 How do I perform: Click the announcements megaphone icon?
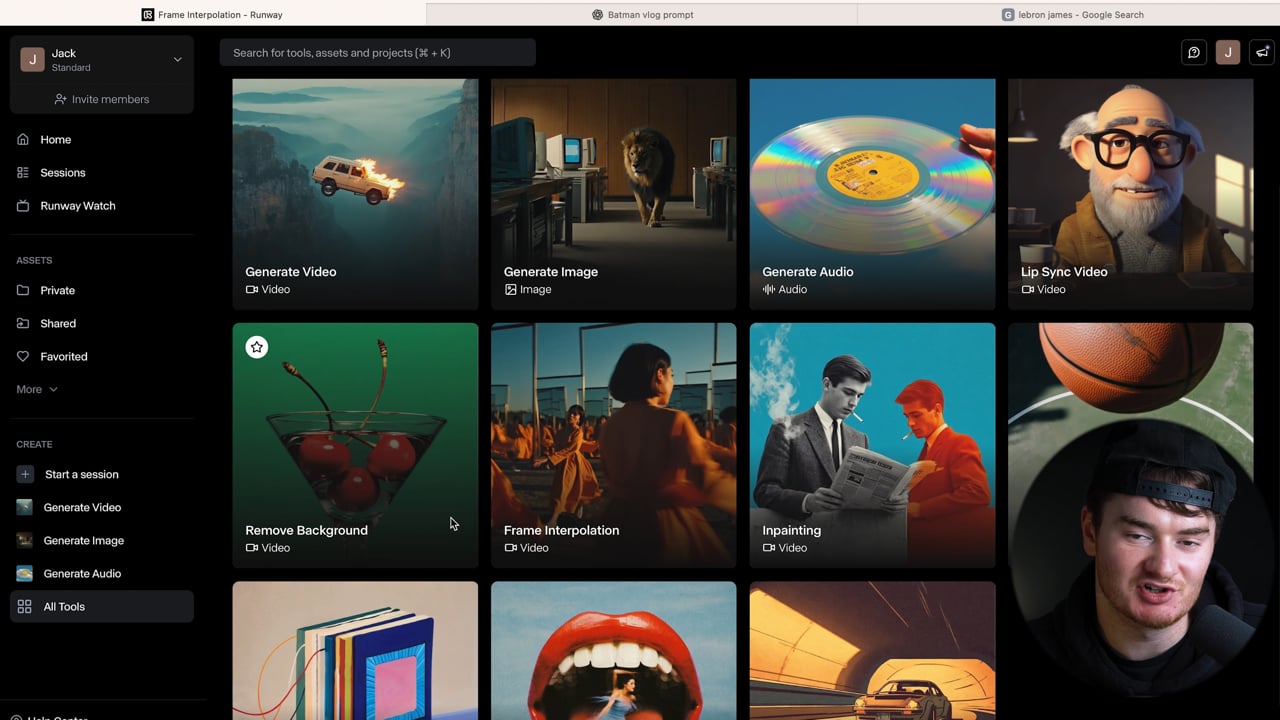click(1262, 53)
